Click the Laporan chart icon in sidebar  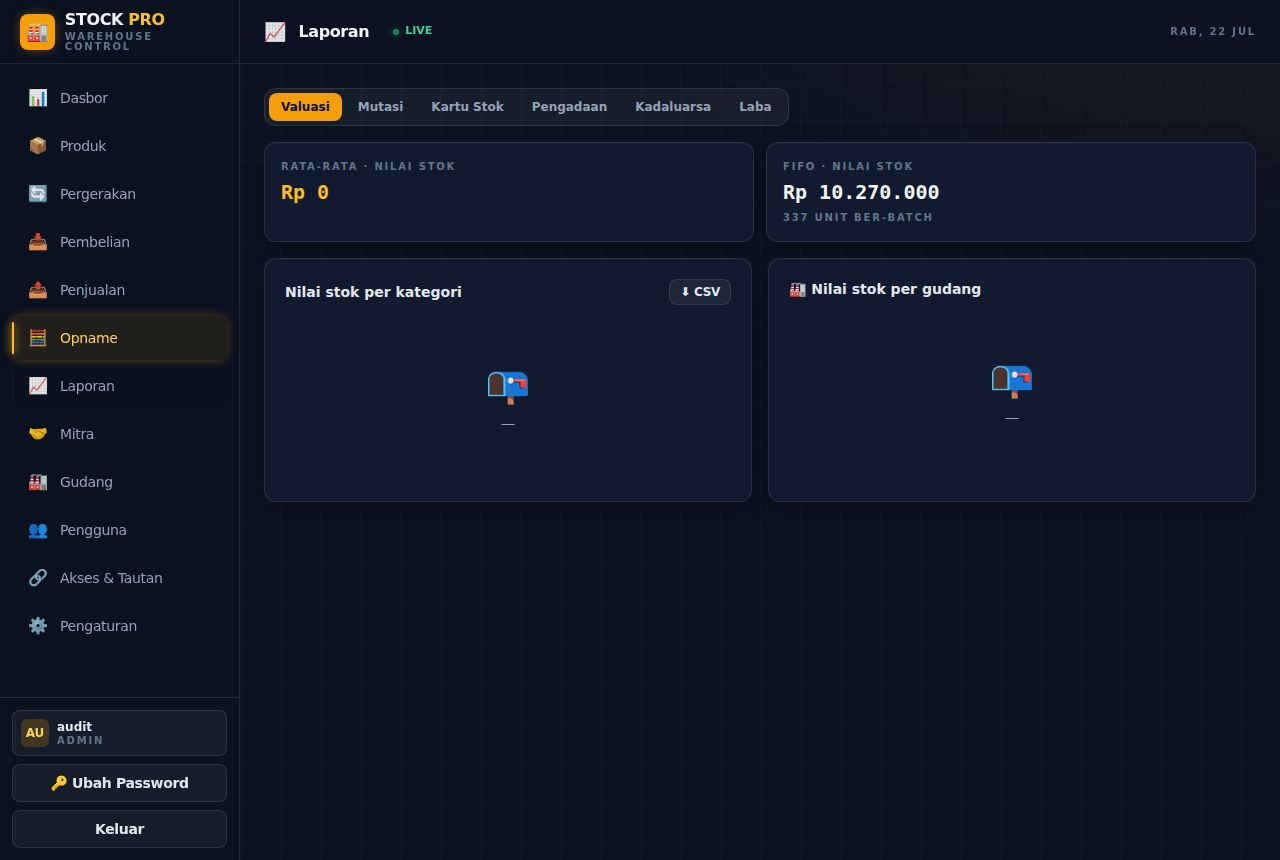tap(38, 386)
